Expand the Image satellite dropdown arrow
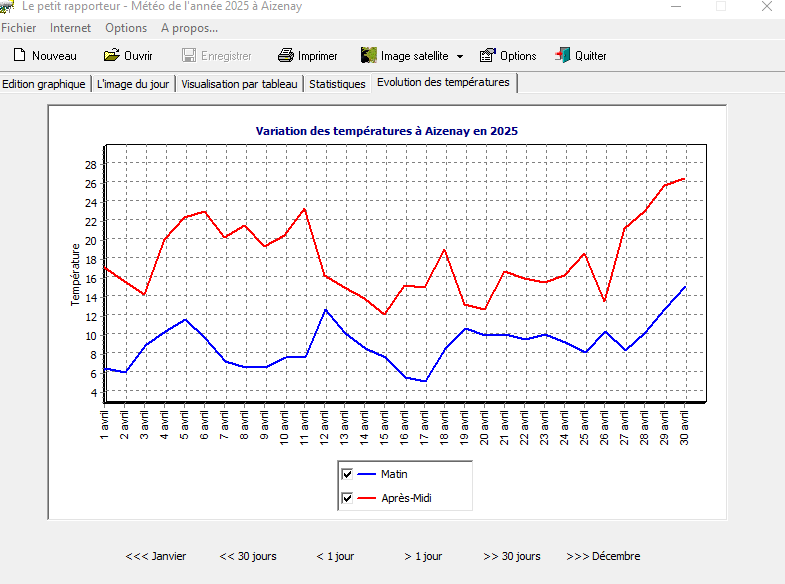 pyautogui.click(x=460, y=57)
